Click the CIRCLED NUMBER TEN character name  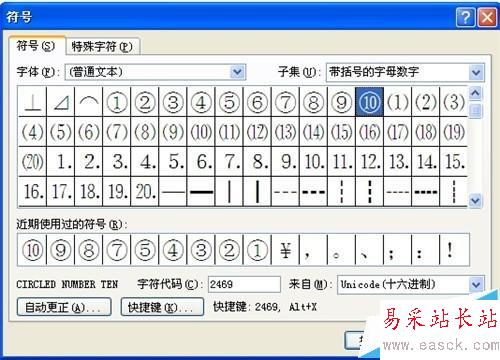tap(67, 284)
